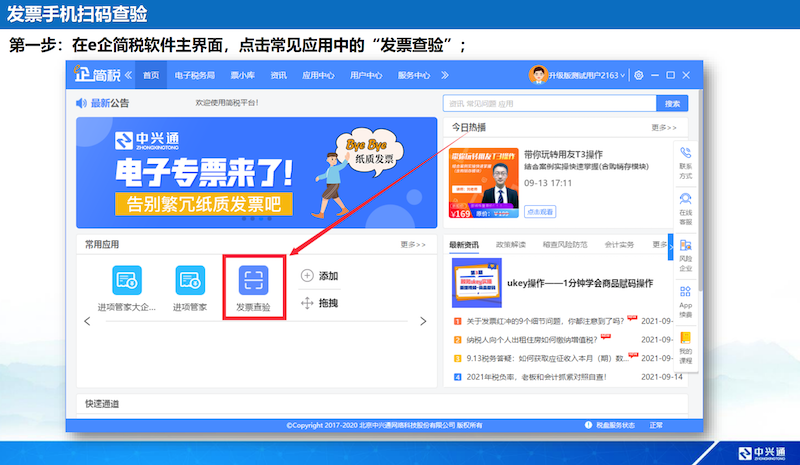
Task: Open 我的课程 sidebar icon
Action: click(x=685, y=339)
